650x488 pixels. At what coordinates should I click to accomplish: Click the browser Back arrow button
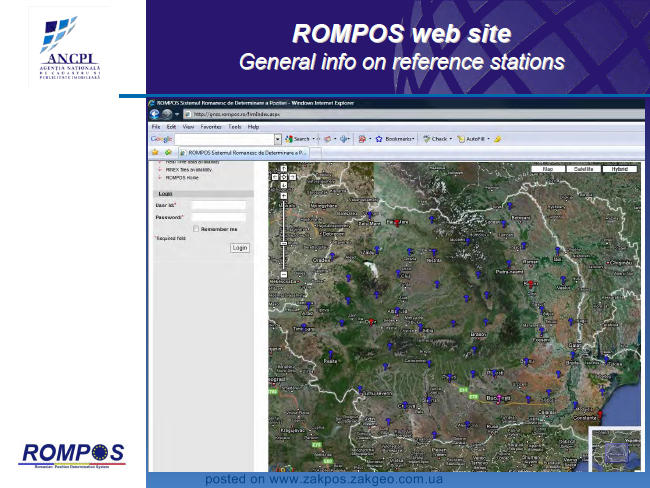tap(155, 114)
